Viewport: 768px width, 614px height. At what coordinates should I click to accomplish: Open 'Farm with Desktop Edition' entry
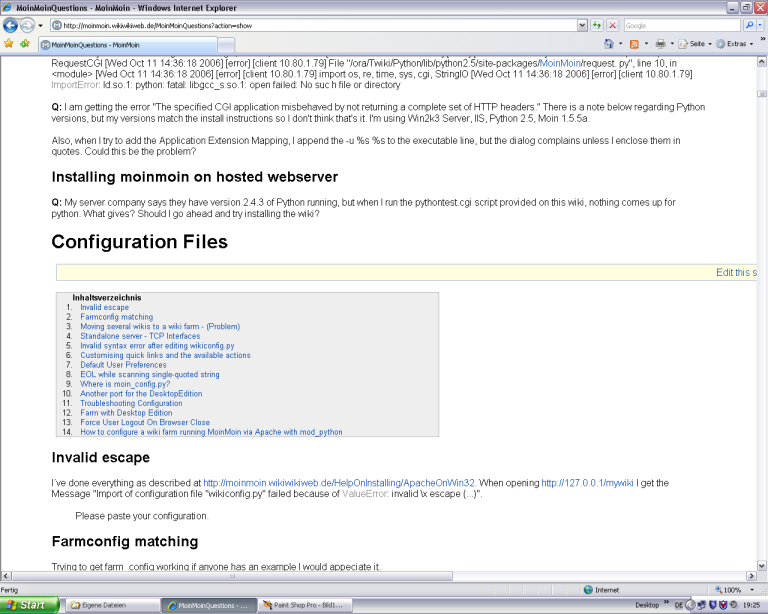[x=126, y=413]
